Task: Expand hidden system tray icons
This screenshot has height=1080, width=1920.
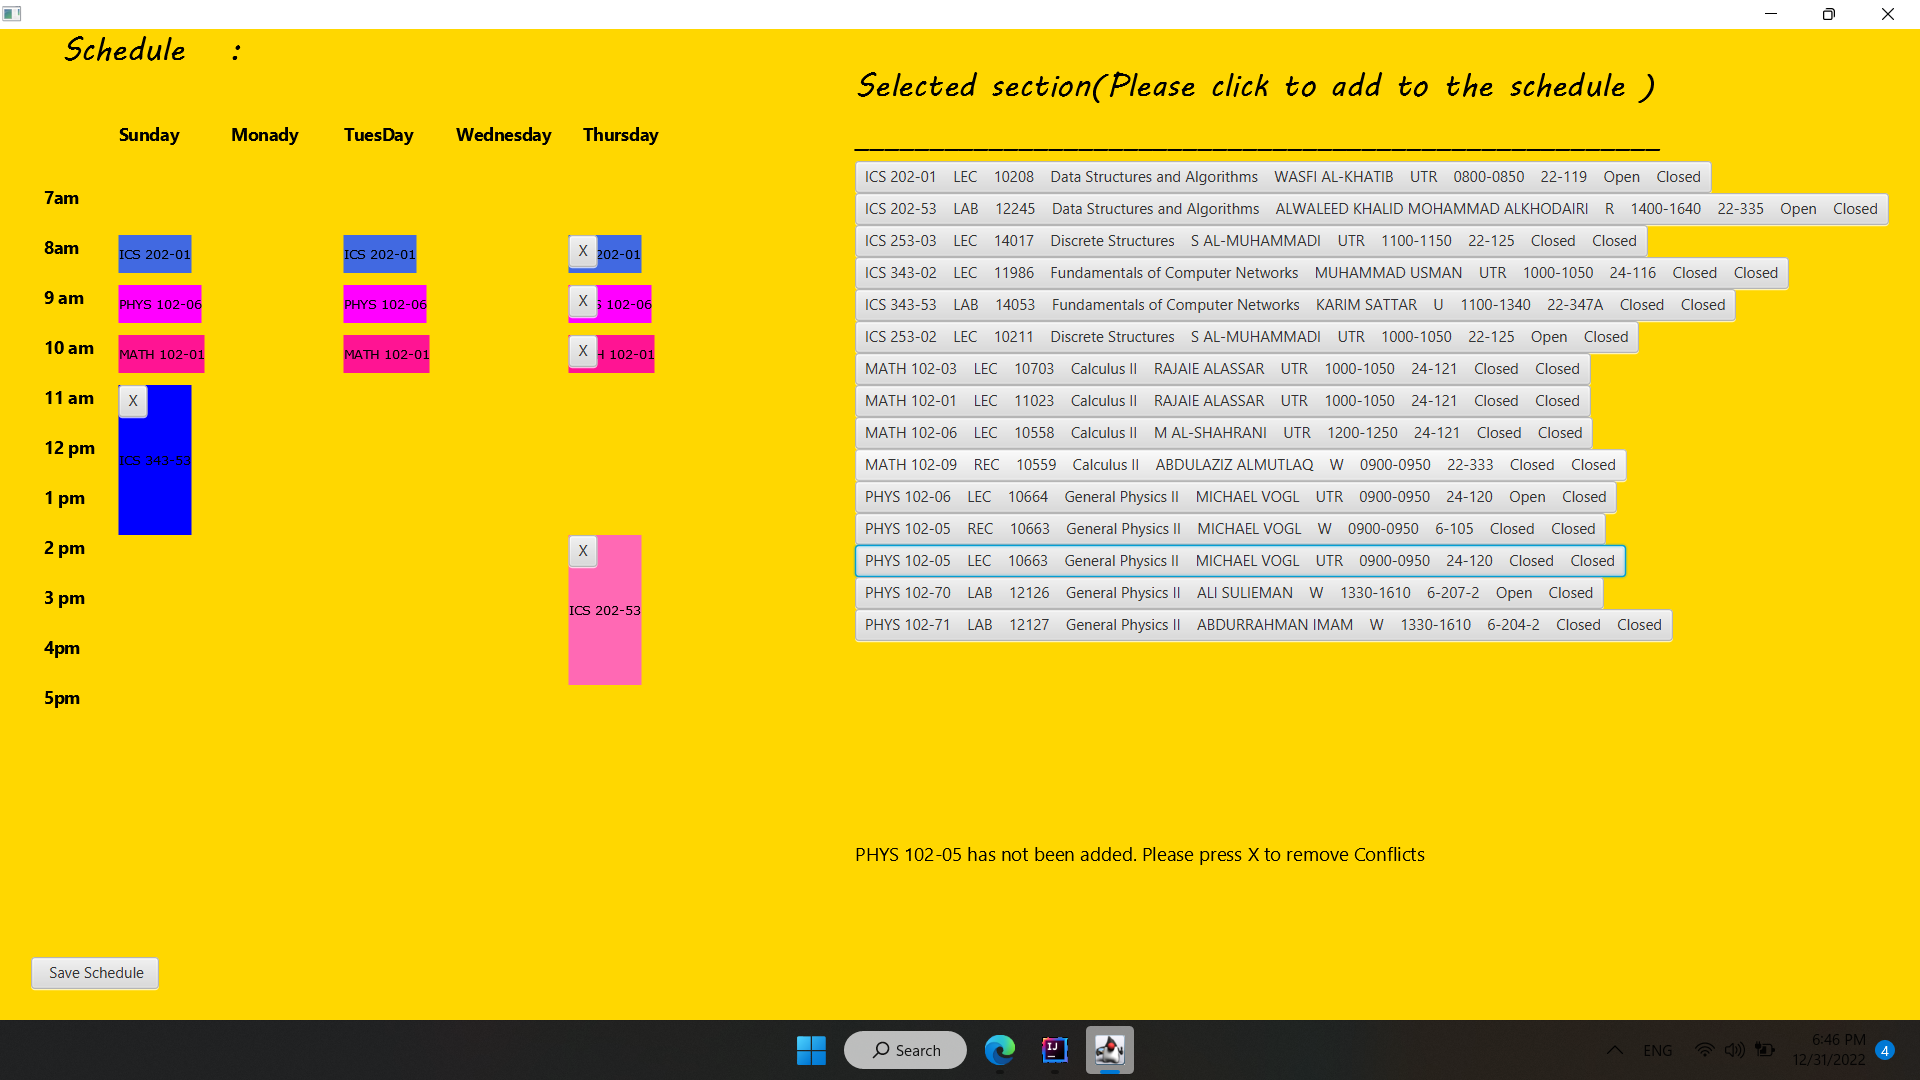Action: 1614,1050
